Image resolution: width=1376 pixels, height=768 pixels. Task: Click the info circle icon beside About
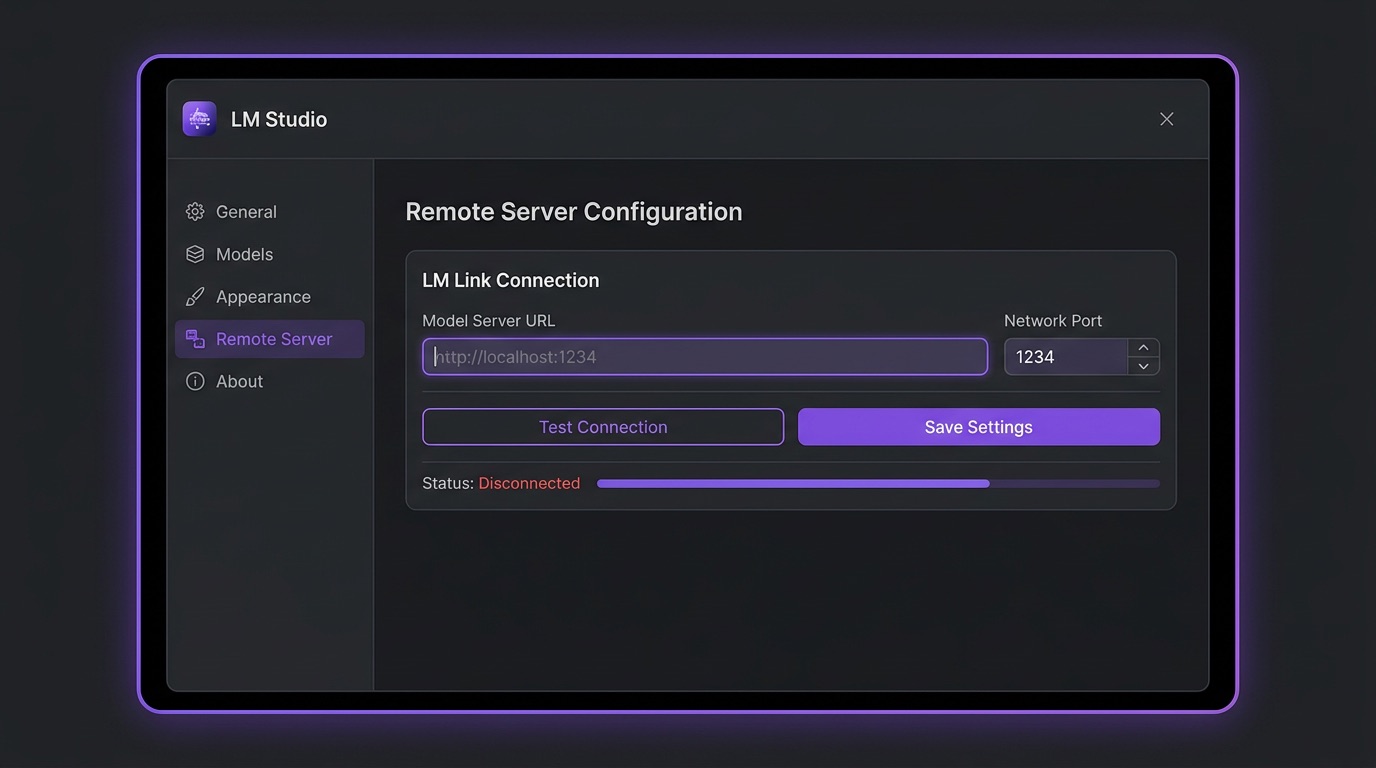[x=195, y=381]
